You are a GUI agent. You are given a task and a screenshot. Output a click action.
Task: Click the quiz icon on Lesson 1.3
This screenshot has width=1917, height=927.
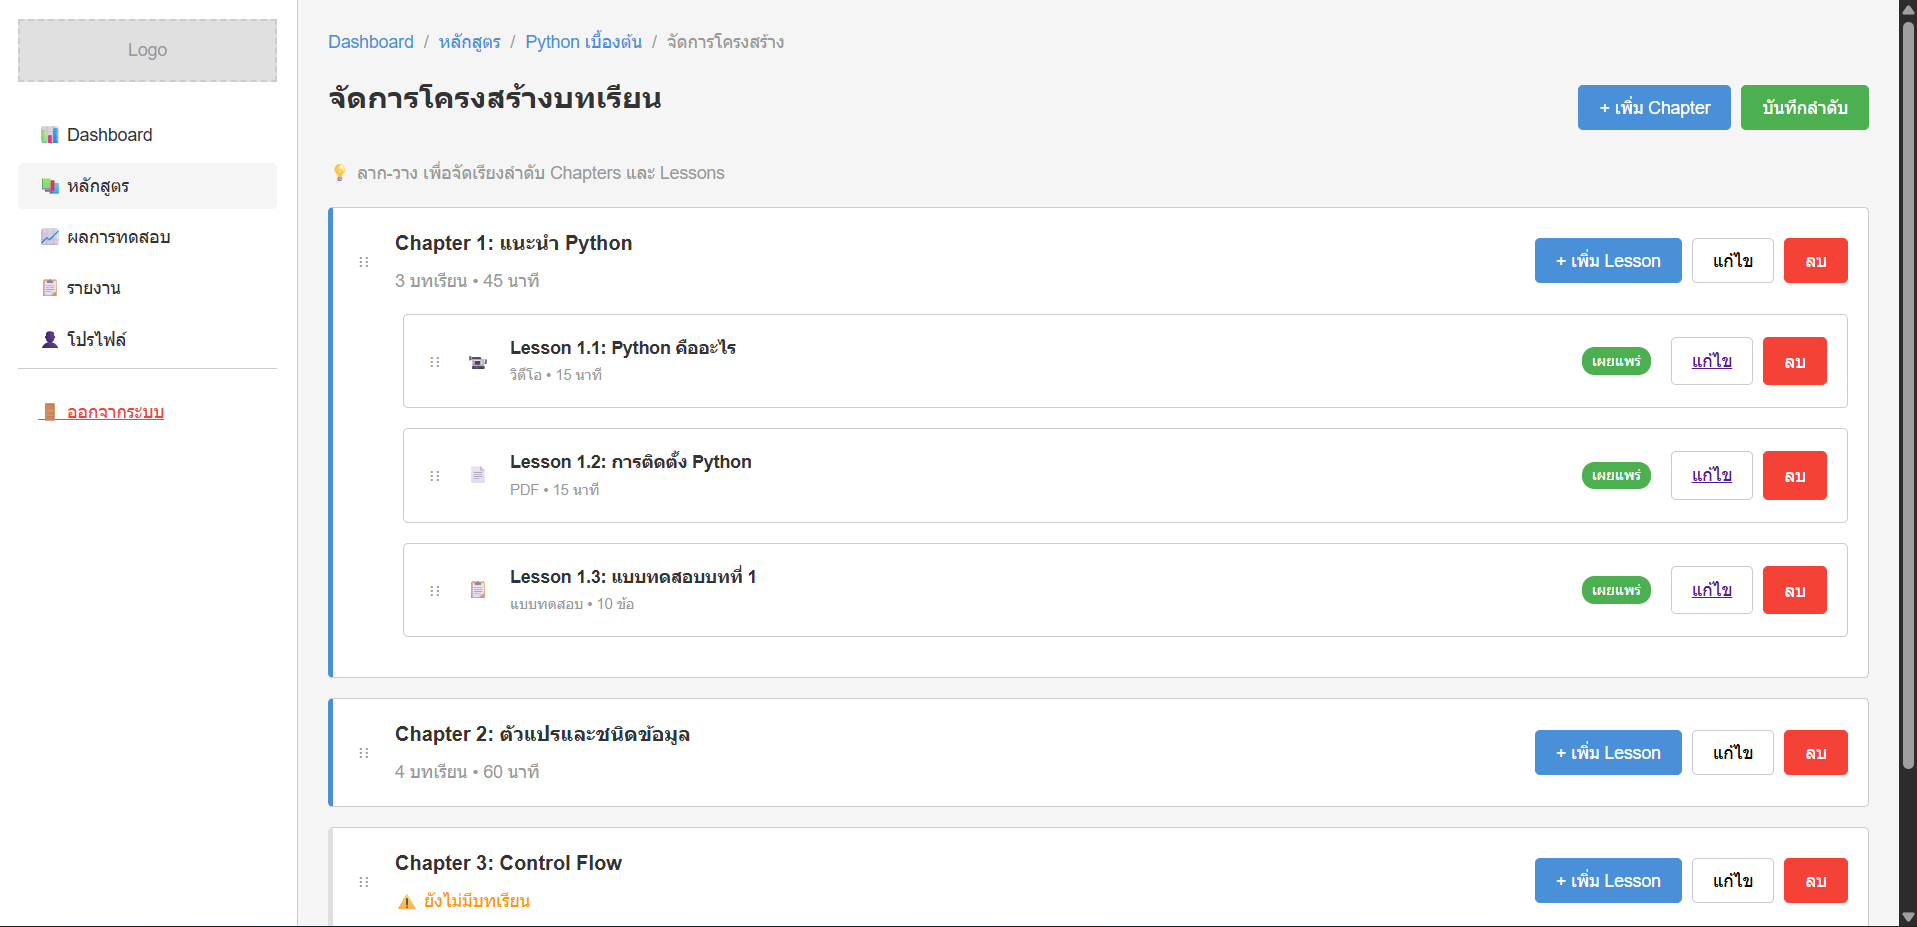pyautogui.click(x=477, y=590)
